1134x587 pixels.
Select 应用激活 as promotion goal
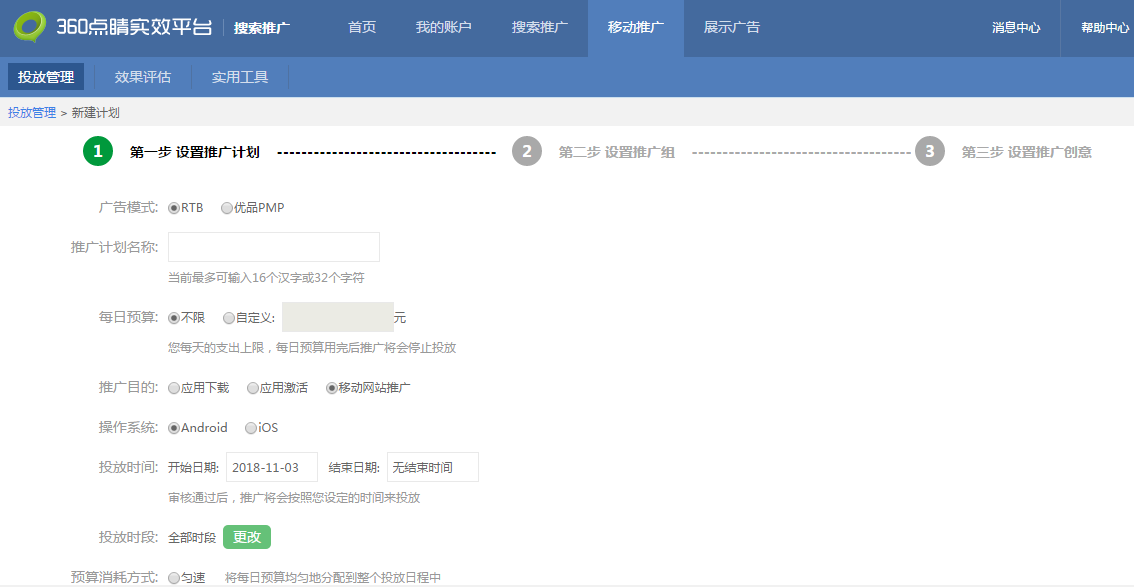pyautogui.click(x=253, y=388)
